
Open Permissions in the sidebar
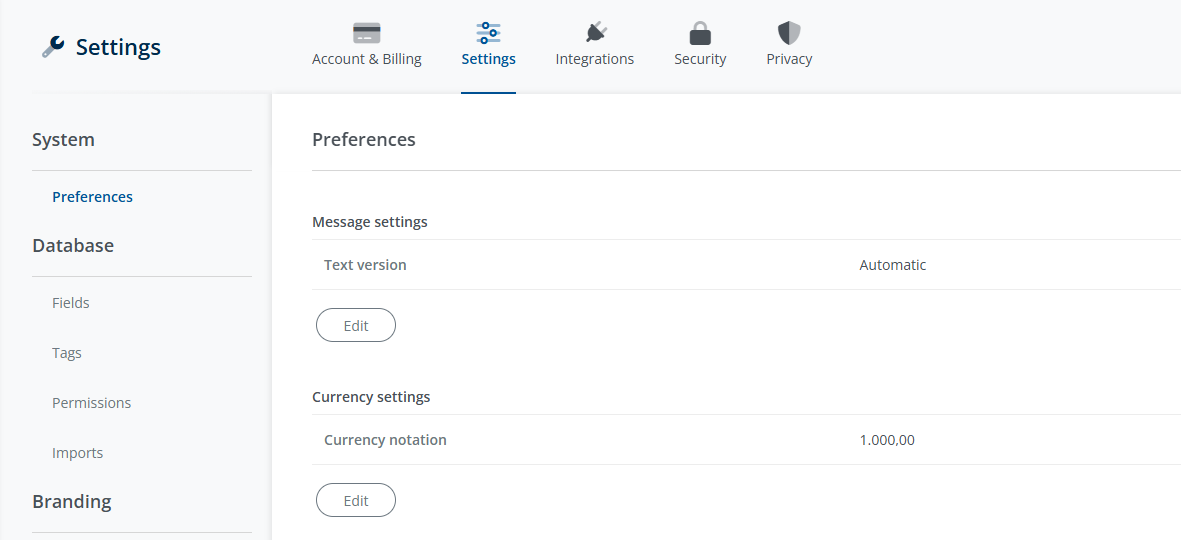point(91,403)
